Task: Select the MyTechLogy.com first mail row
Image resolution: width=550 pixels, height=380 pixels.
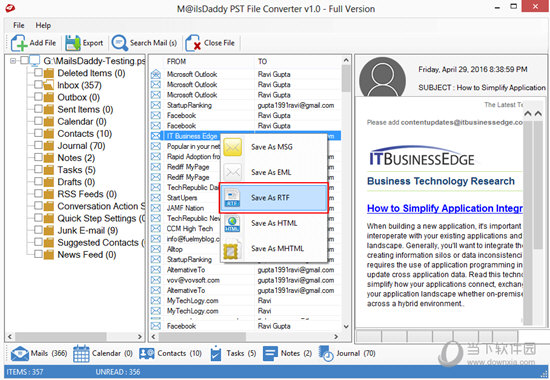Action: tap(245, 301)
